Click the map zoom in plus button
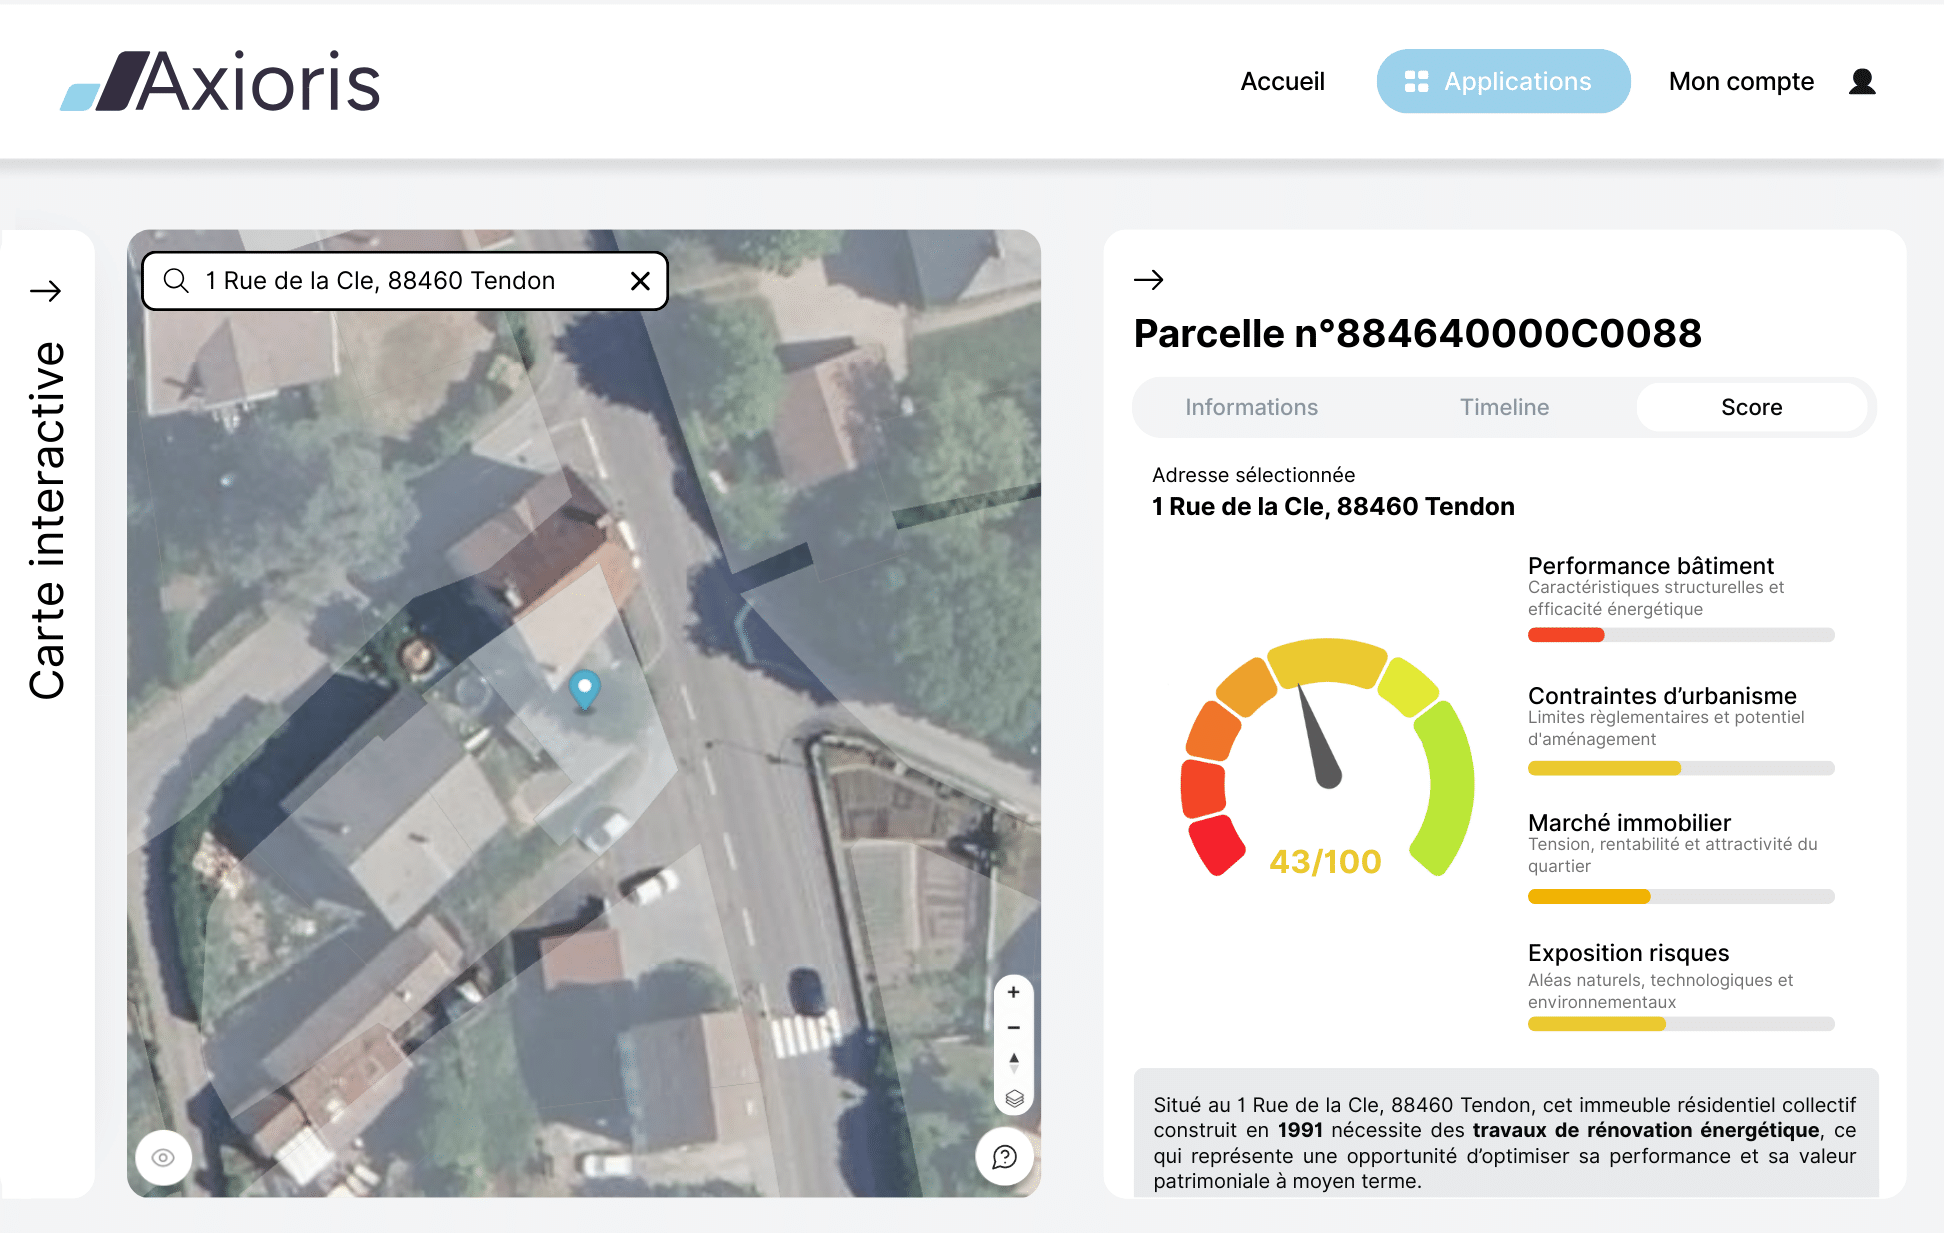Viewport: 1944px width, 1233px height. (1013, 992)
